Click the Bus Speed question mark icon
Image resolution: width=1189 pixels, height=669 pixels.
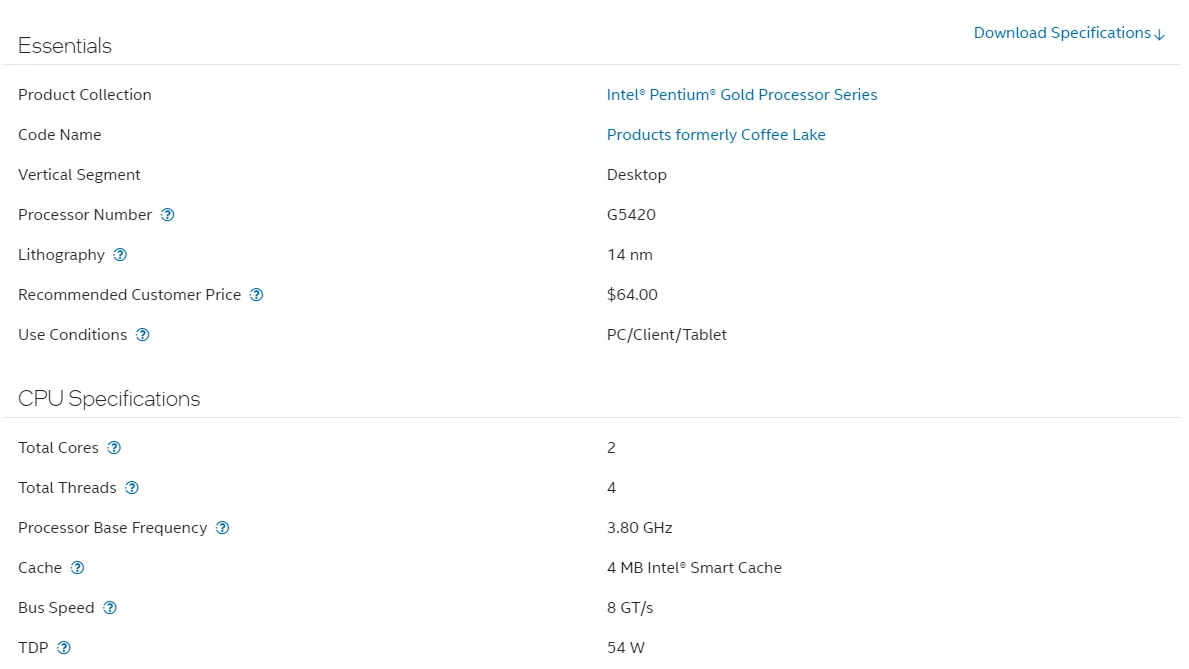pos(110,608)
